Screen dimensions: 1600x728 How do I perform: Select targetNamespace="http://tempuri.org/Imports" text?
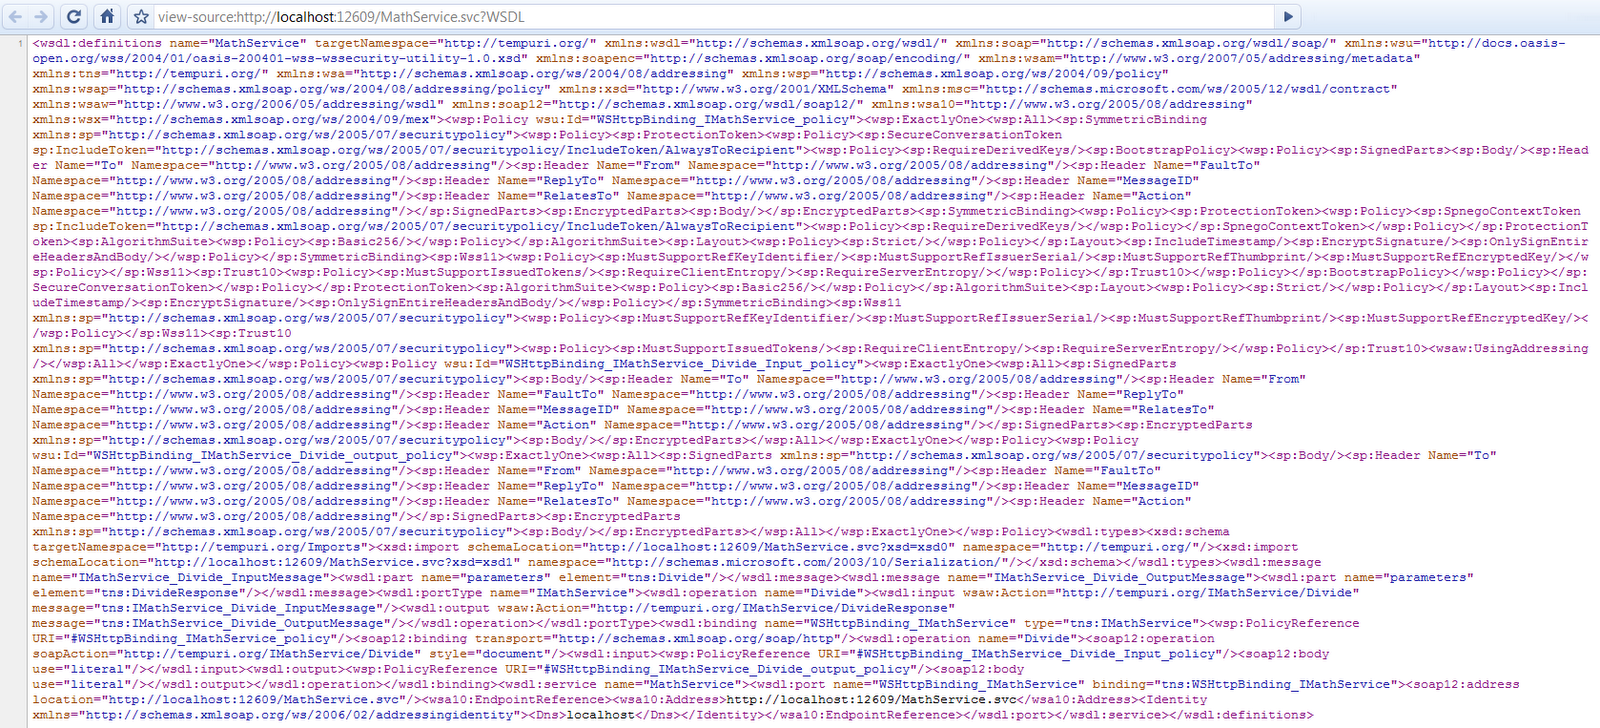pos(204,547)
